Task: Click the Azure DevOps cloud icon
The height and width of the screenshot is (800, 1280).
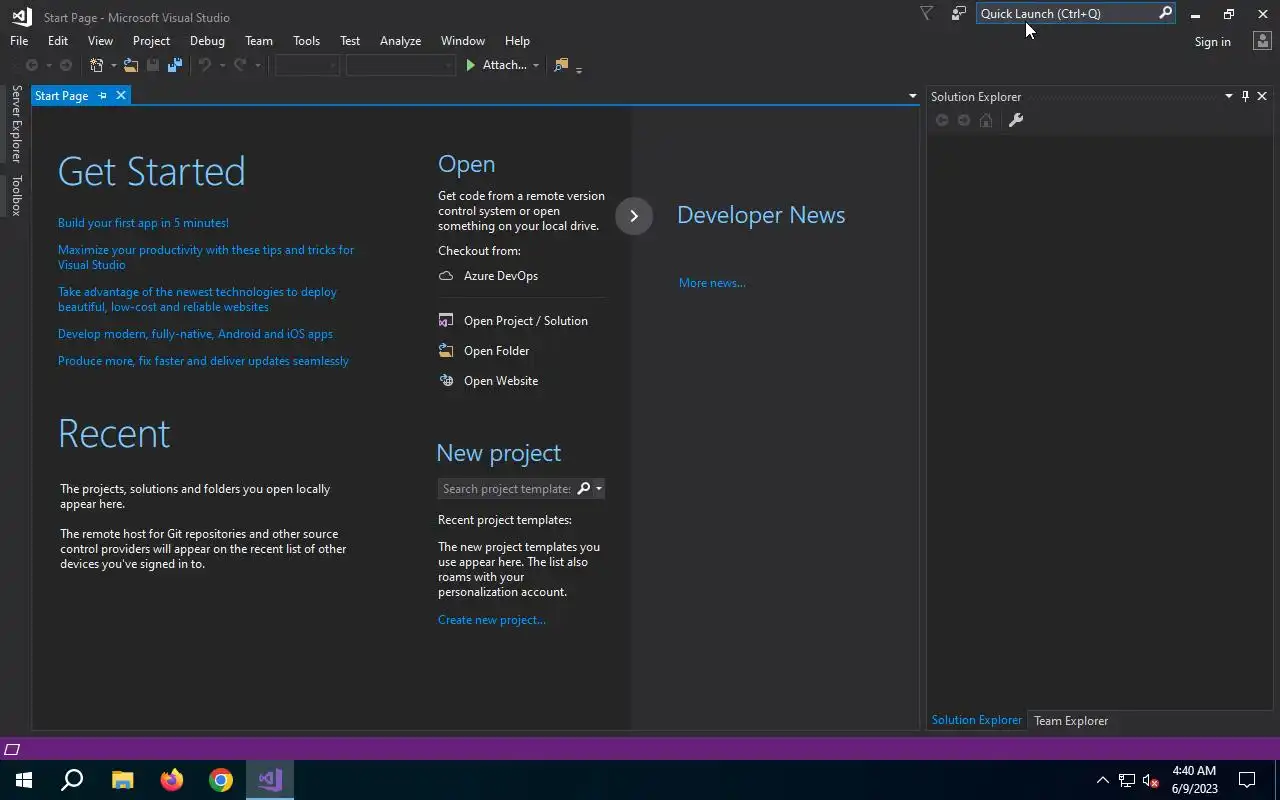Action: (x=446, y=276)
